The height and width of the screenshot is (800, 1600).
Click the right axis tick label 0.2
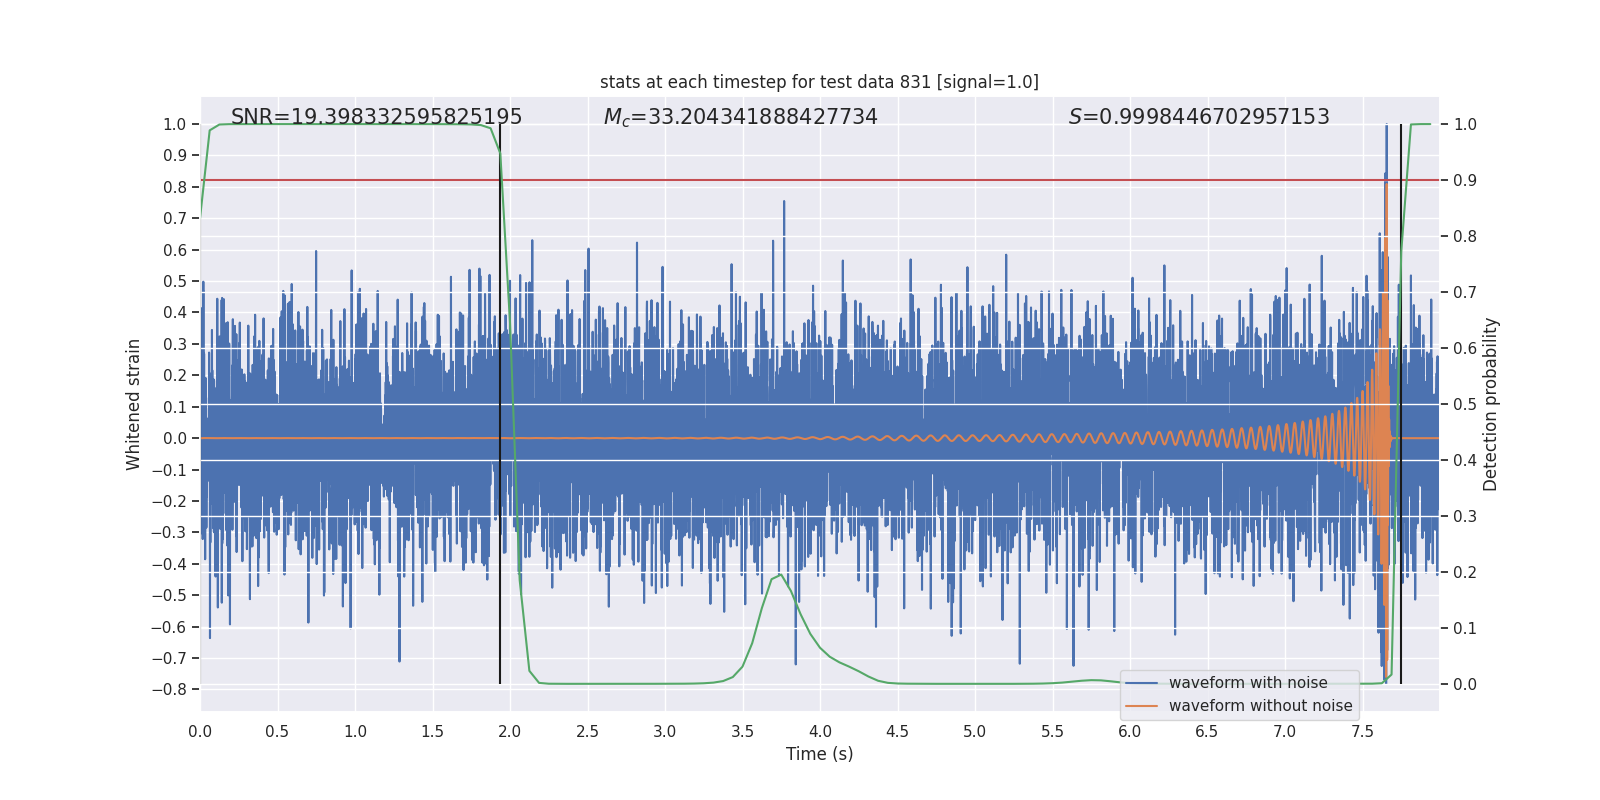(x=1465, y=572)
